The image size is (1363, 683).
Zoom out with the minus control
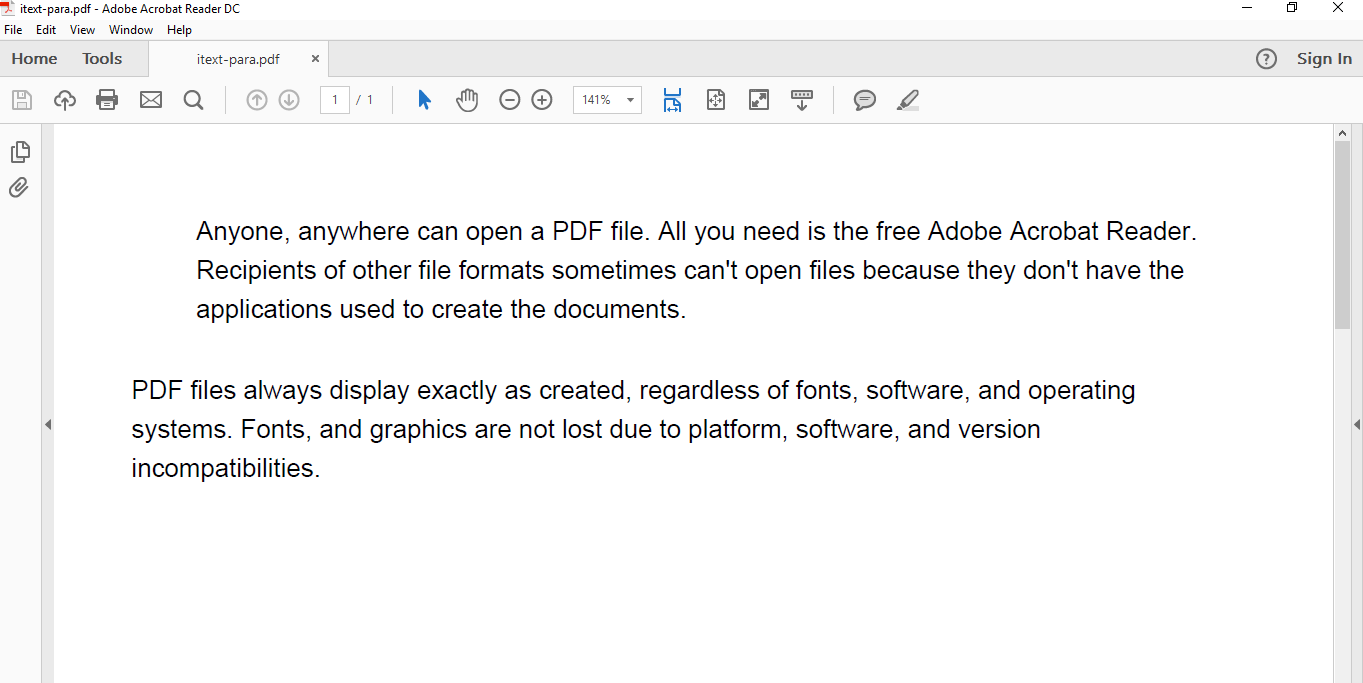pos(510,99)
